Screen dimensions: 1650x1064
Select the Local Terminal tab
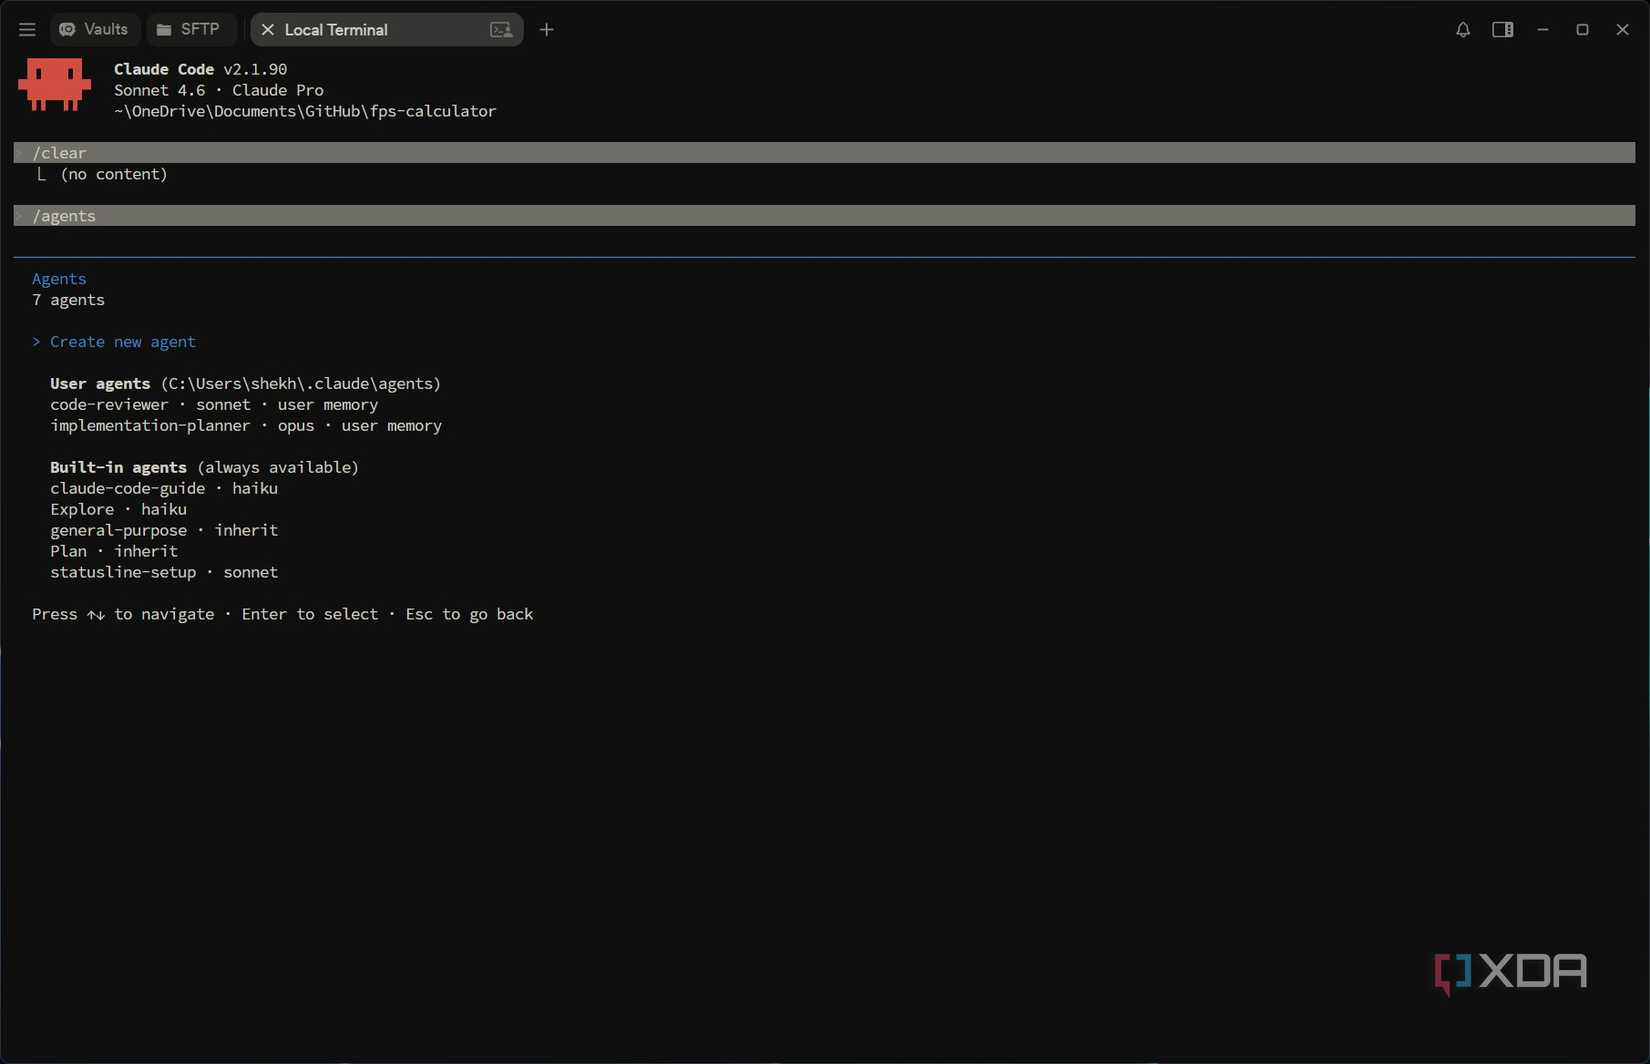[386, 30]
